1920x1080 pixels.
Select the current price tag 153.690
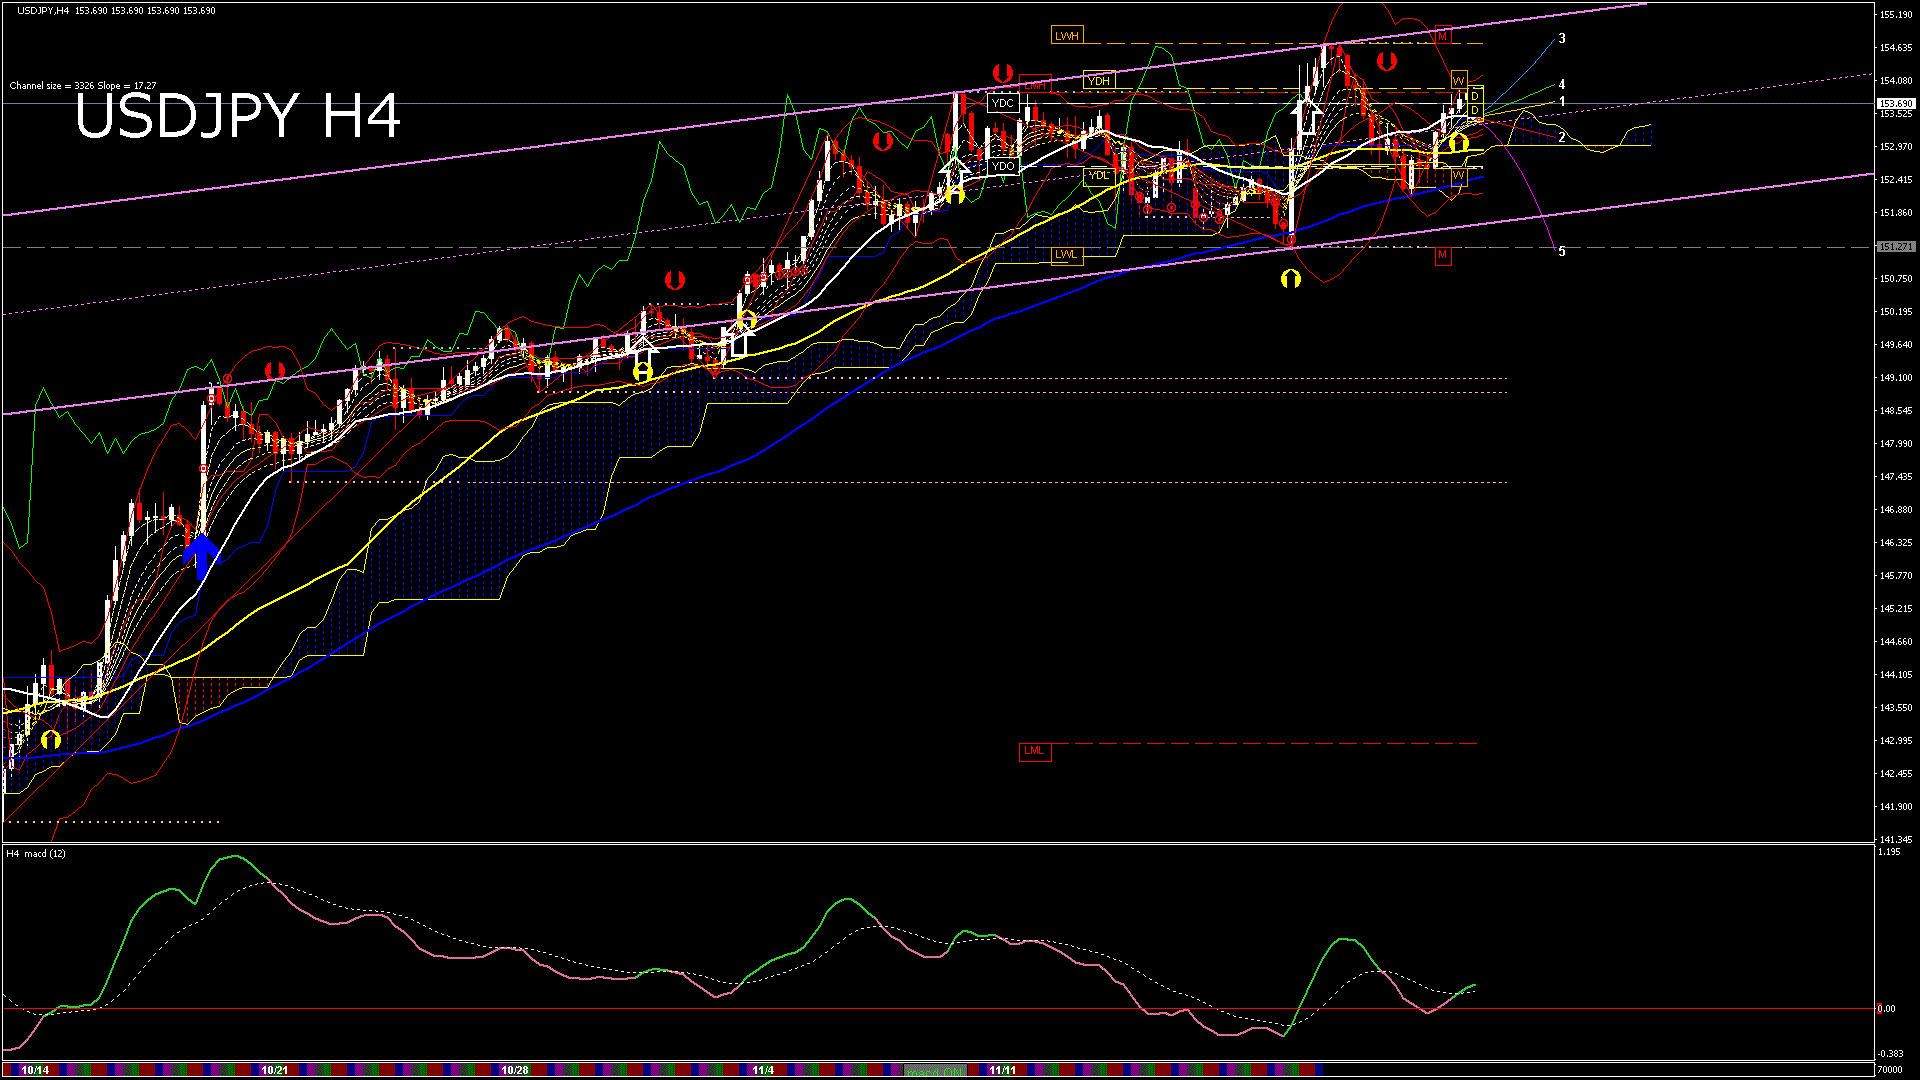coord(1896,103)
